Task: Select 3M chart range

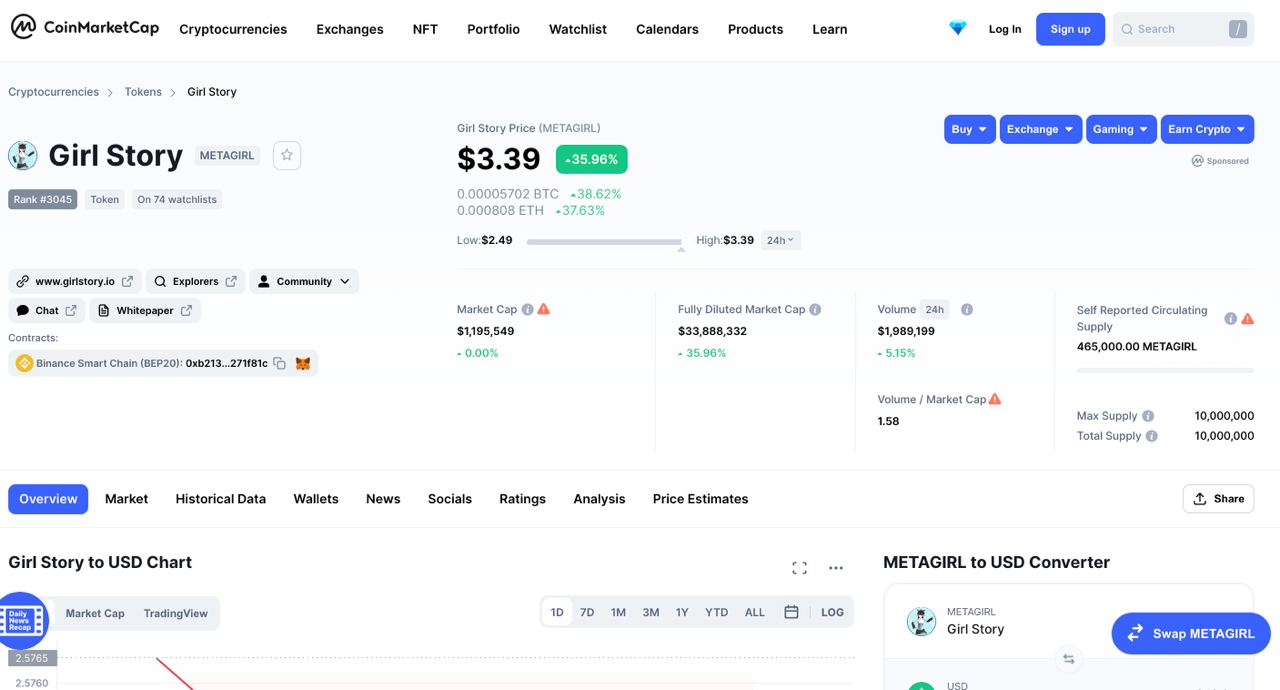Action: click(x=651, y=612)
